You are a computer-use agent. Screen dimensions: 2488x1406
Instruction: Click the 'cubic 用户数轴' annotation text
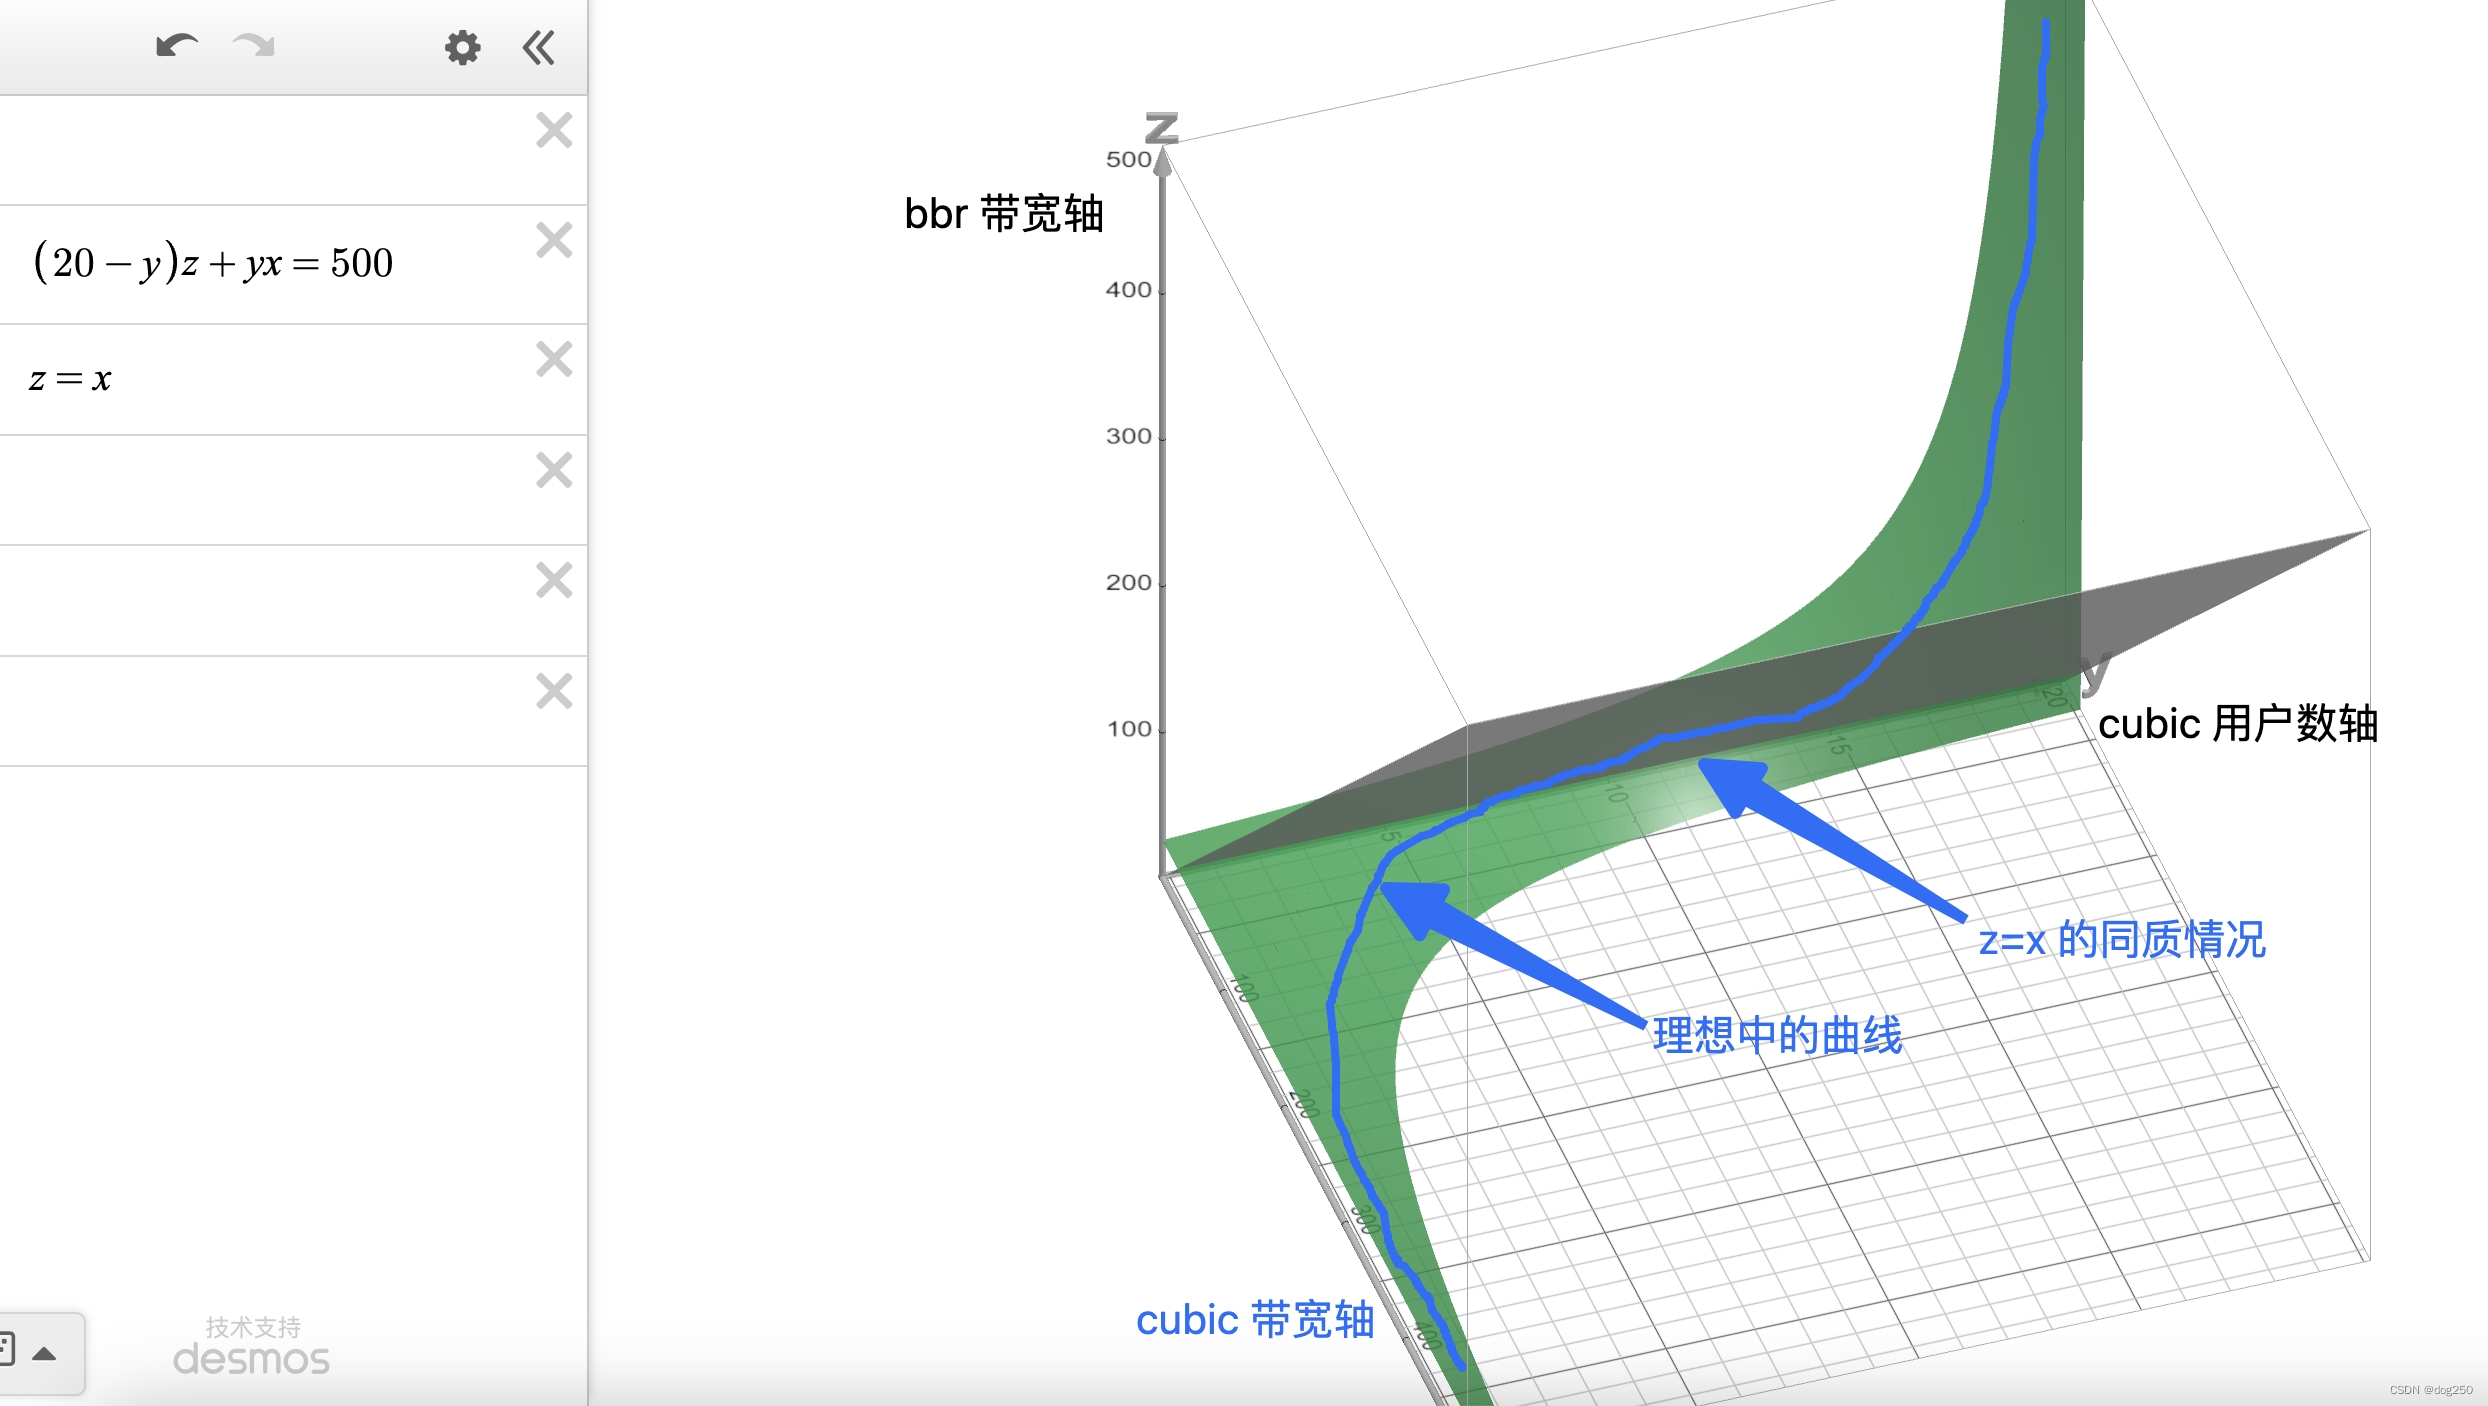(2237, 723)
